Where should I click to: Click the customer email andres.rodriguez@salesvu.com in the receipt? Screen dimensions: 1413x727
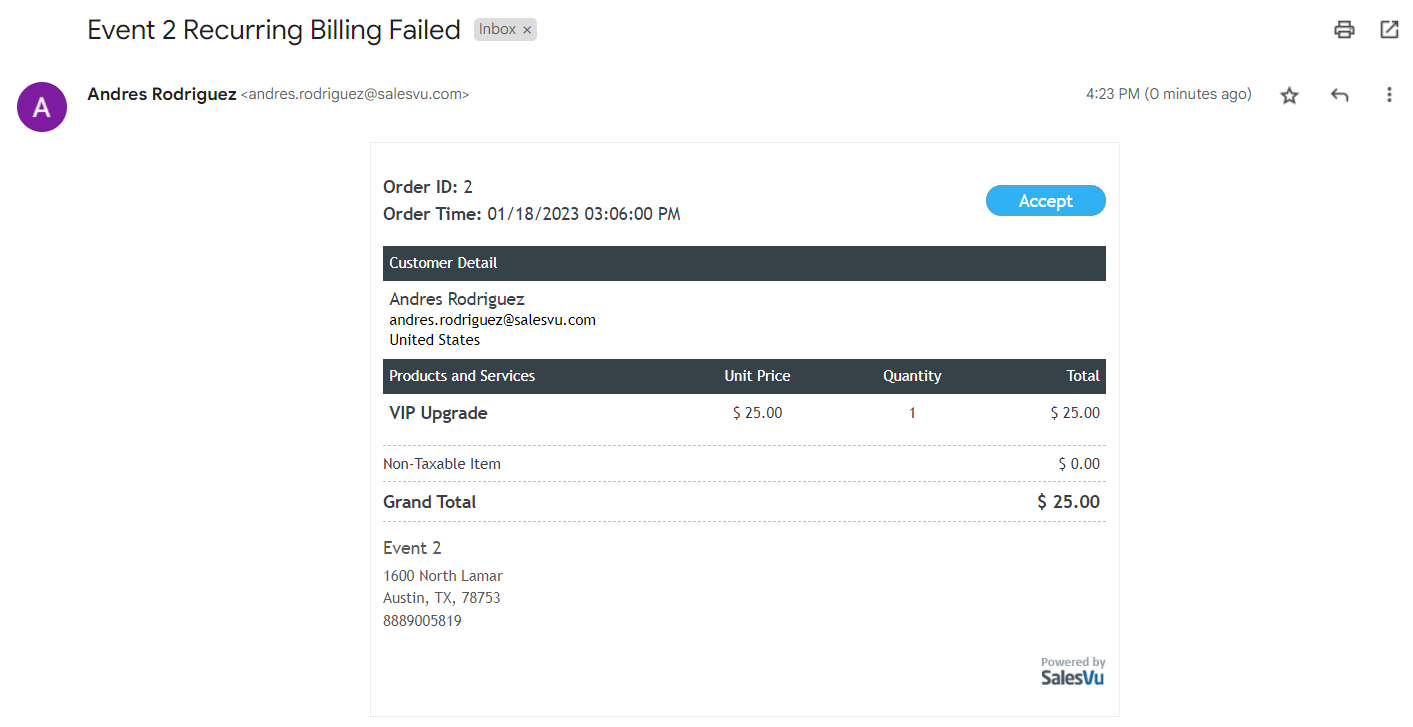(x=492, y=320)
